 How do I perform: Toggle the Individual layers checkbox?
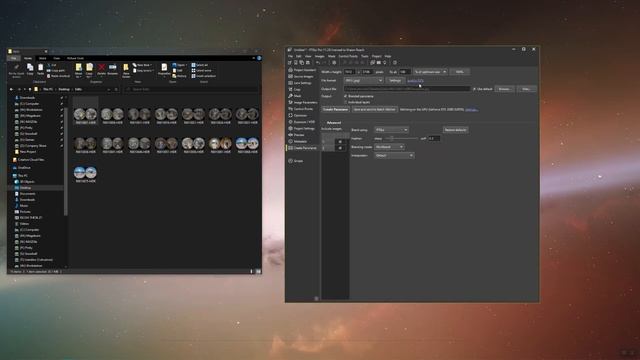pos(346,102)
